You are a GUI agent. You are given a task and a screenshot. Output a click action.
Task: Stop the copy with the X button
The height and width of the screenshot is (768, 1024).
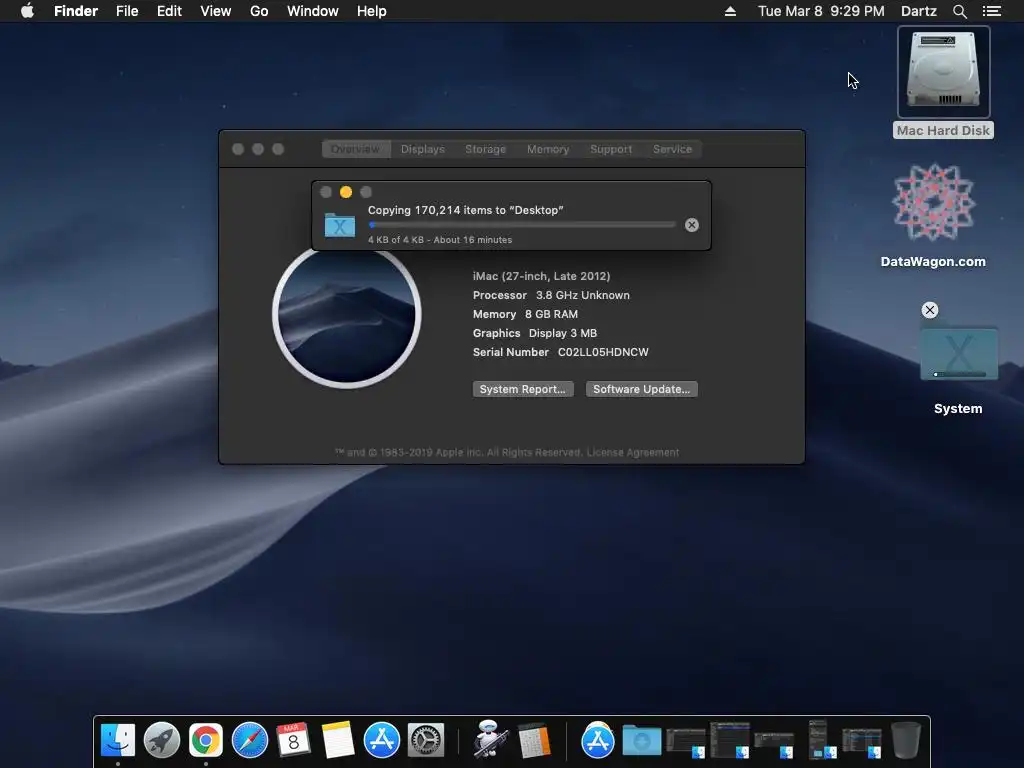click(x=692, y=225)
